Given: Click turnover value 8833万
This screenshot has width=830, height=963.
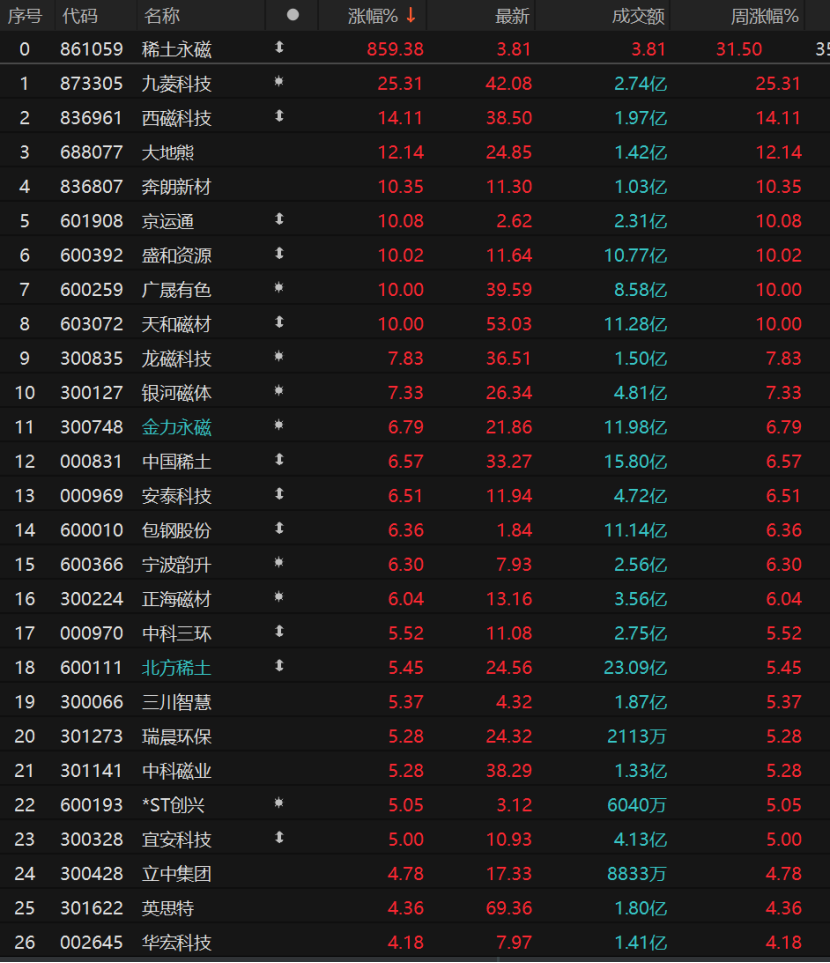Looking at the screenshot, I should click(x=636, y=875).
